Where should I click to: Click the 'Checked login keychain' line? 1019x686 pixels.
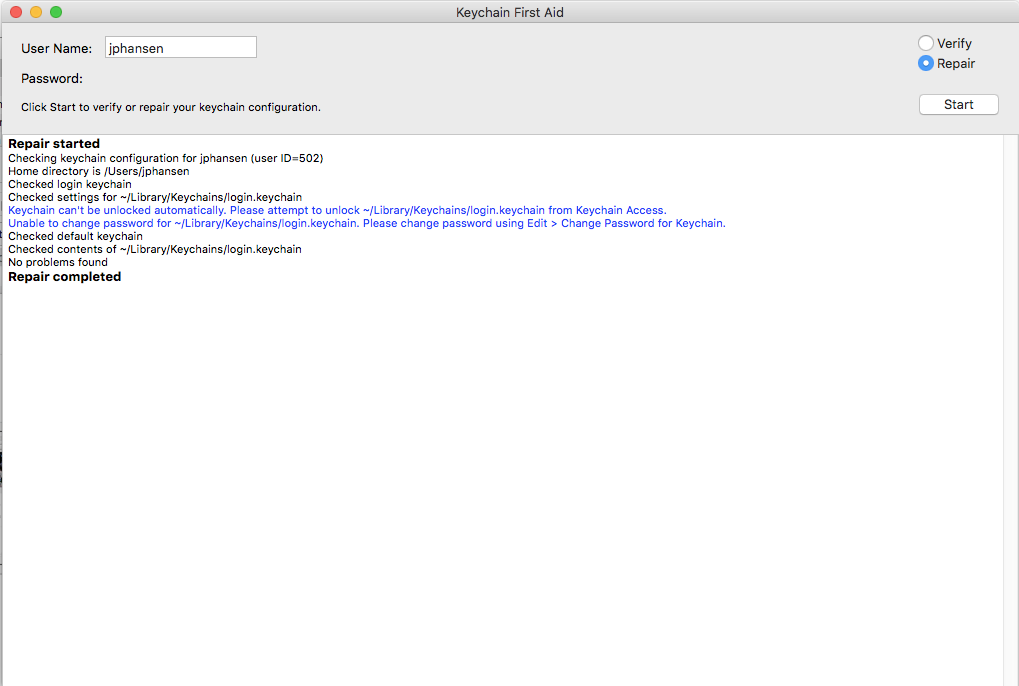[70, 184]
